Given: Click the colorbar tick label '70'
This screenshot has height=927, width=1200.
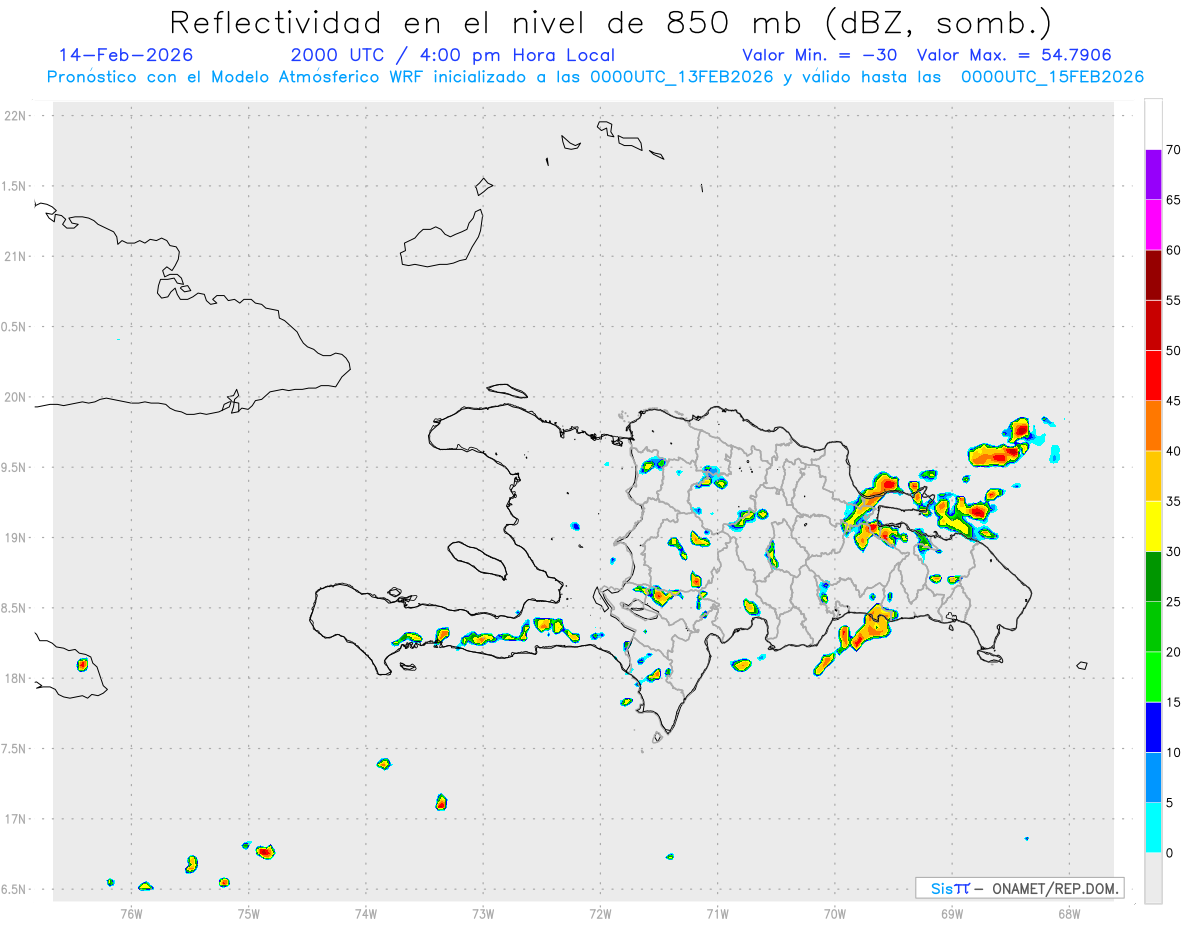Looking at the screenshot, I should pos(1173,150).
